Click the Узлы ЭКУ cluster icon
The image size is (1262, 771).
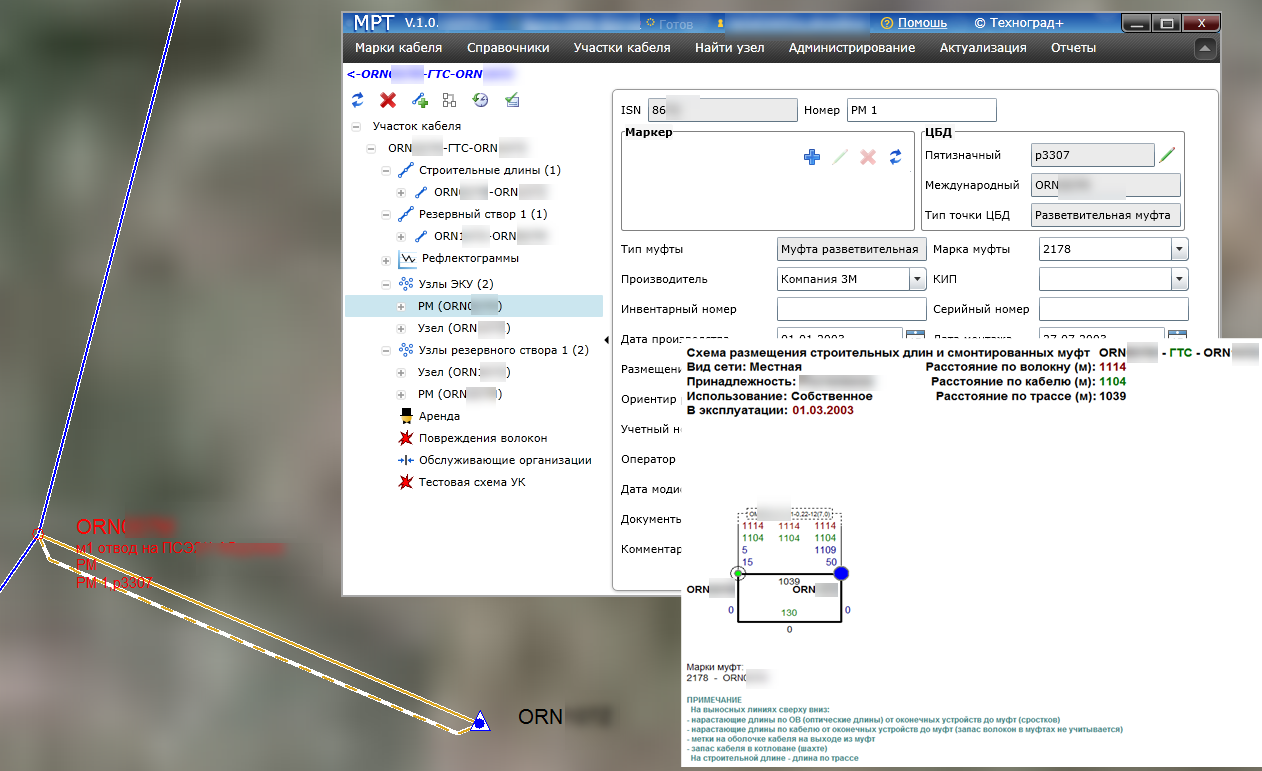click(406, 284)
